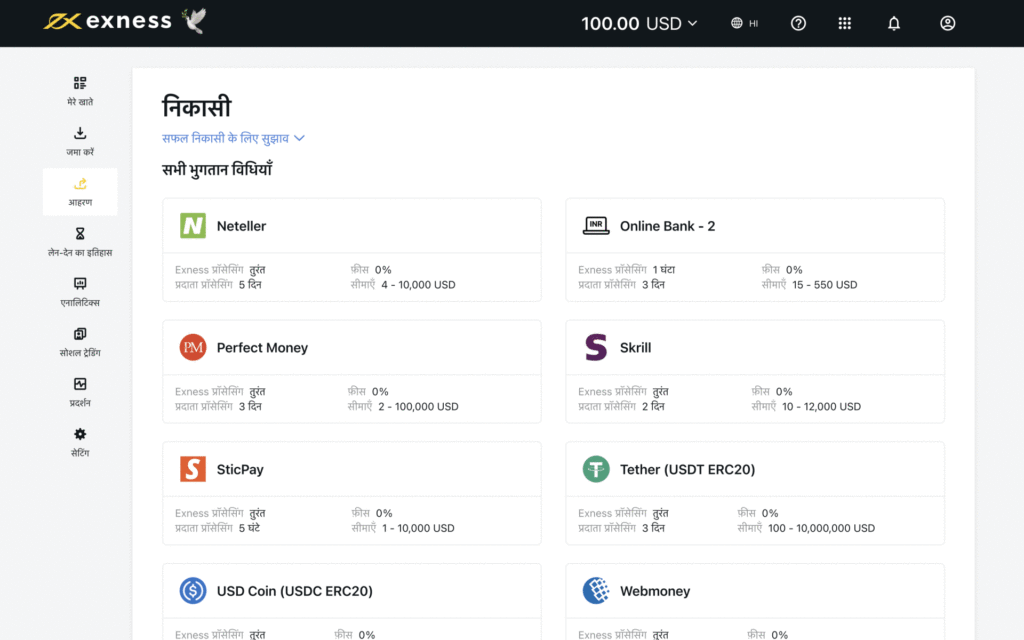Click the Perfect Money PM icon
Image resolution: width=1024 pixels, height=640 pixels.
point(193,347)
